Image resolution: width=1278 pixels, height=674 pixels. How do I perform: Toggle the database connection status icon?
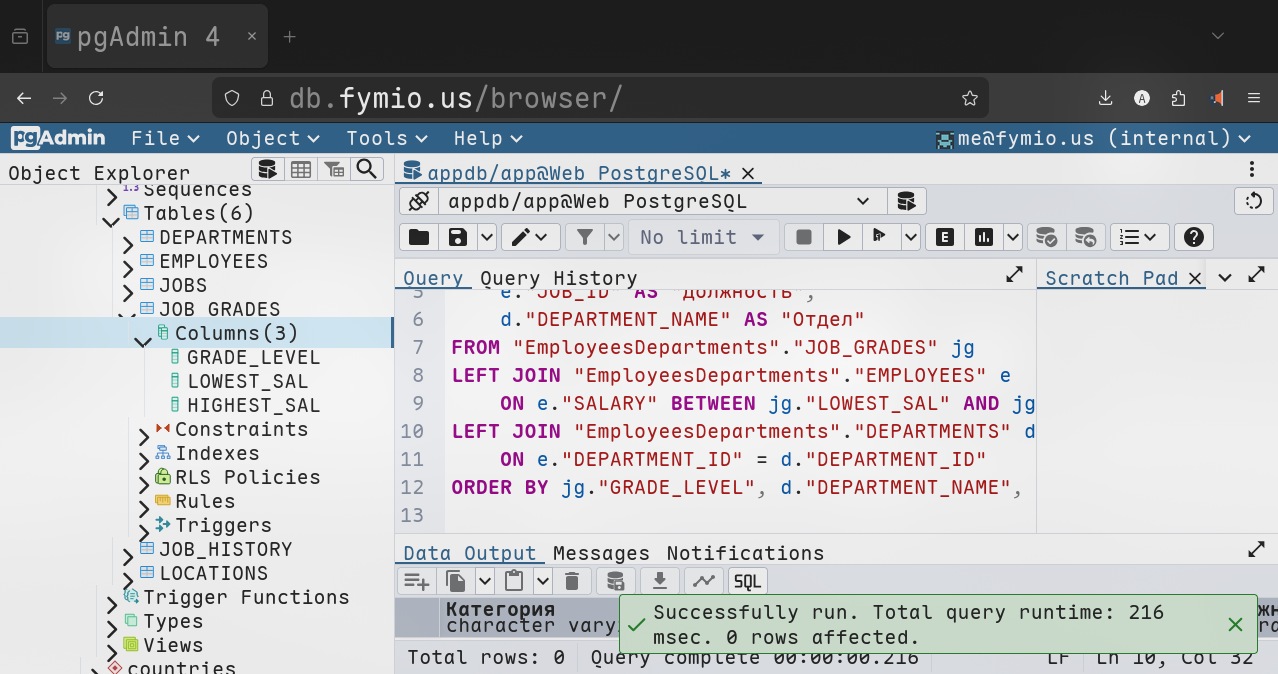click(x=419, y=201)
